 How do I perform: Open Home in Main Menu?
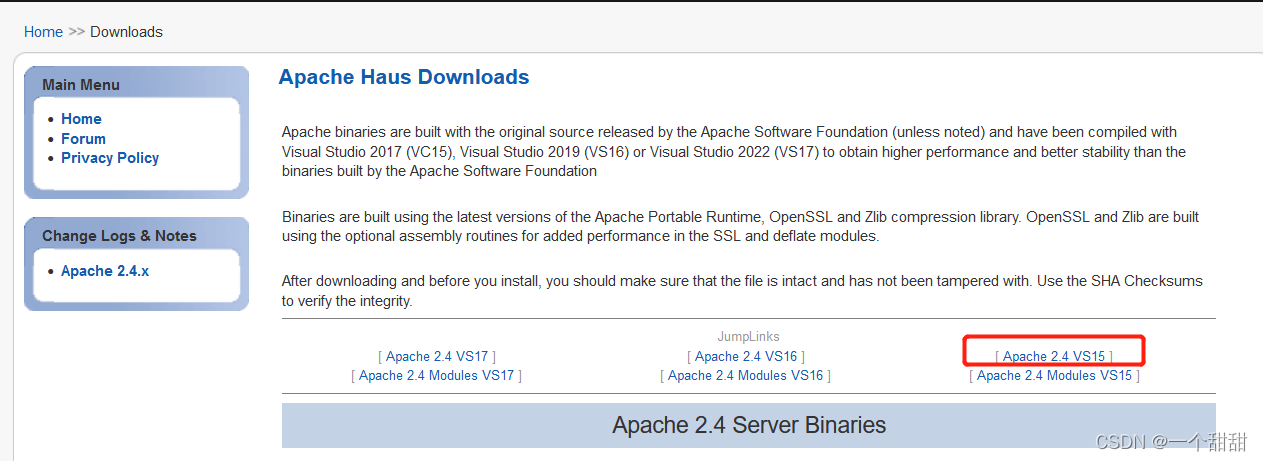pyautogui.click(x=81, y=119)
